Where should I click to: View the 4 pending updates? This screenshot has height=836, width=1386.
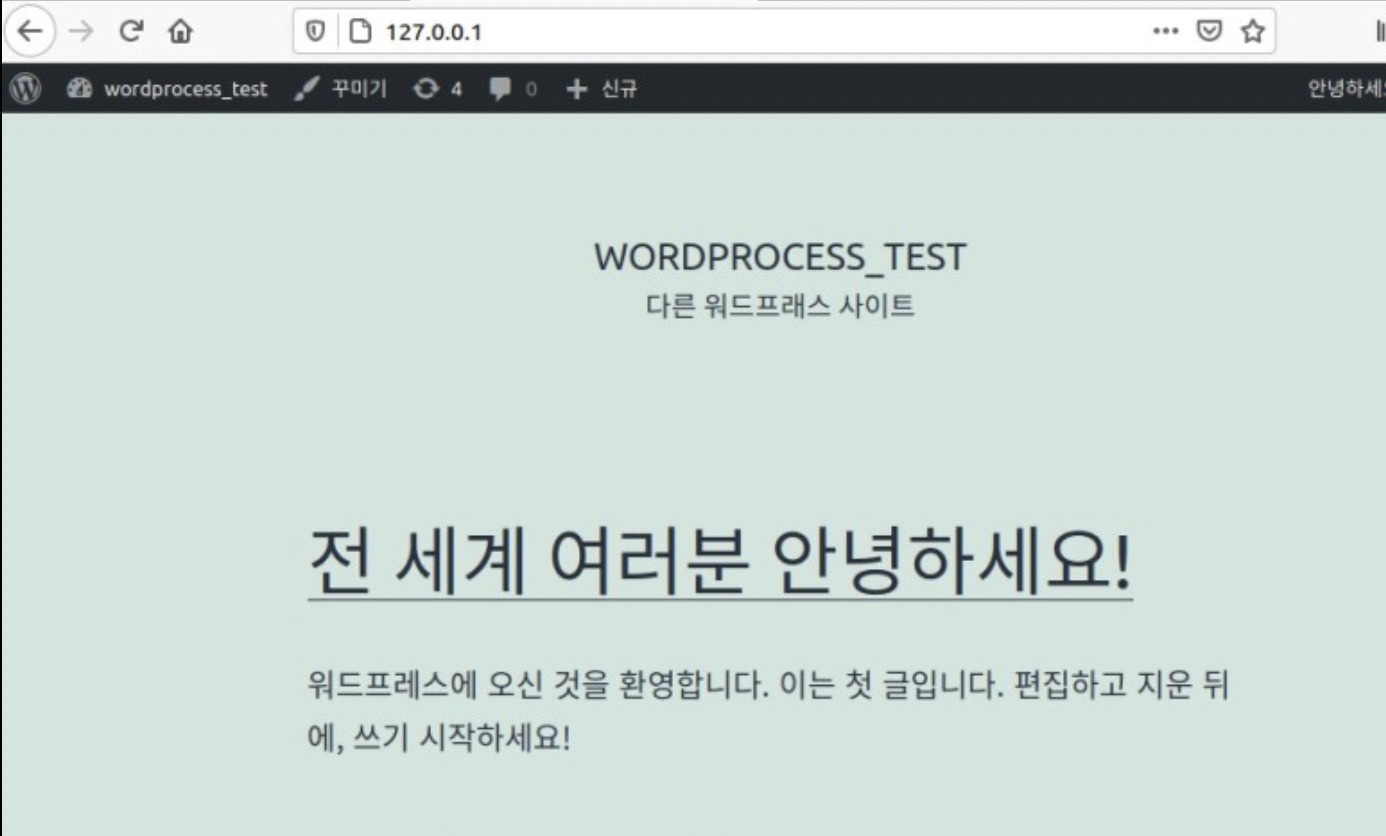(438, 89)
